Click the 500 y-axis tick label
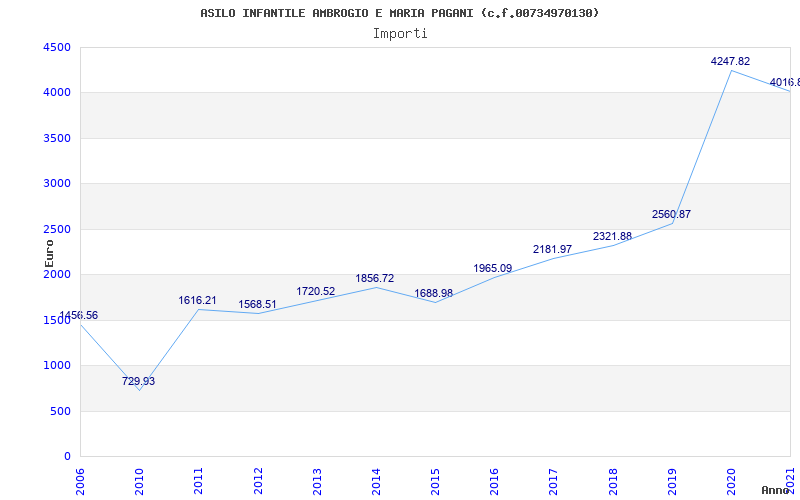800x500 pixels. tap(61, 411)
